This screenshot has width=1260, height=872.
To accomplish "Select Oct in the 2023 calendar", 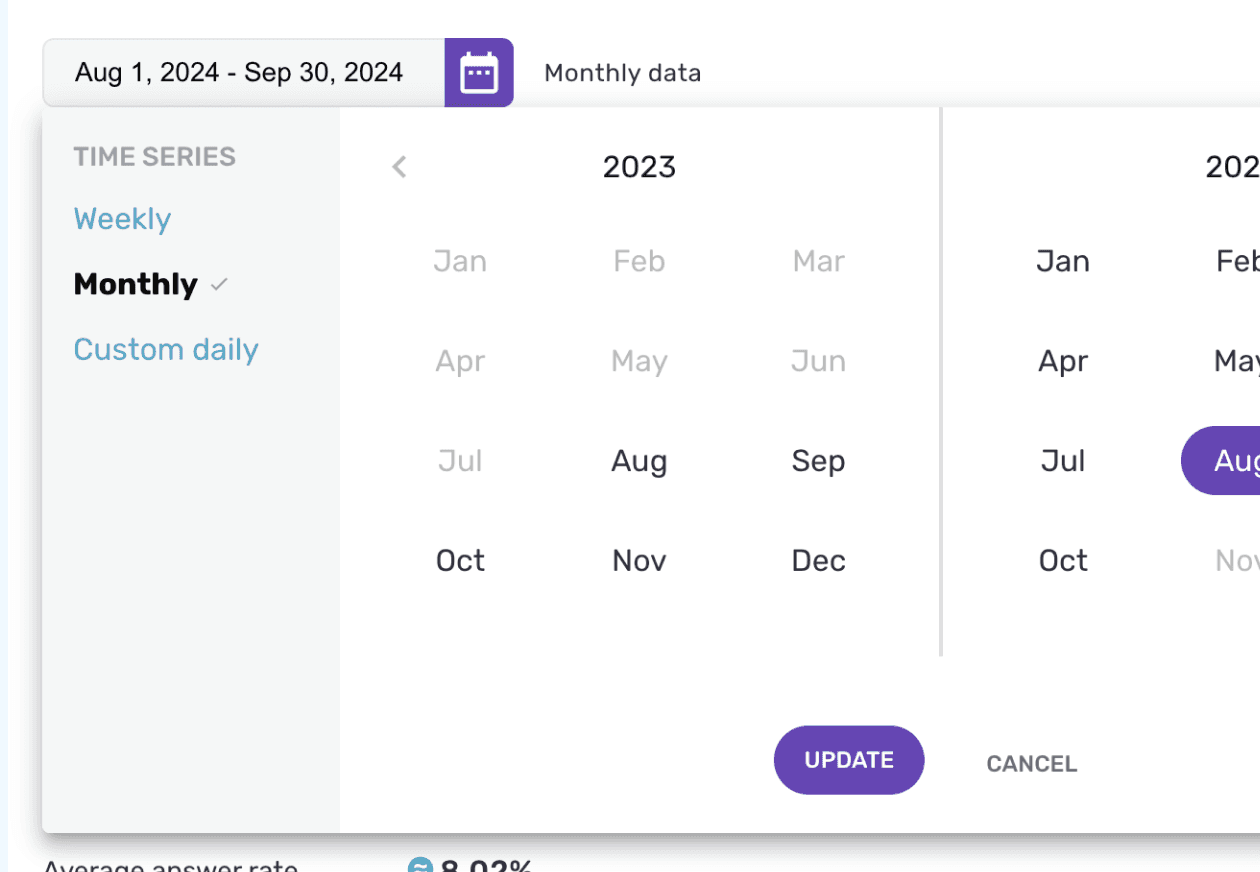I will 460,561.
